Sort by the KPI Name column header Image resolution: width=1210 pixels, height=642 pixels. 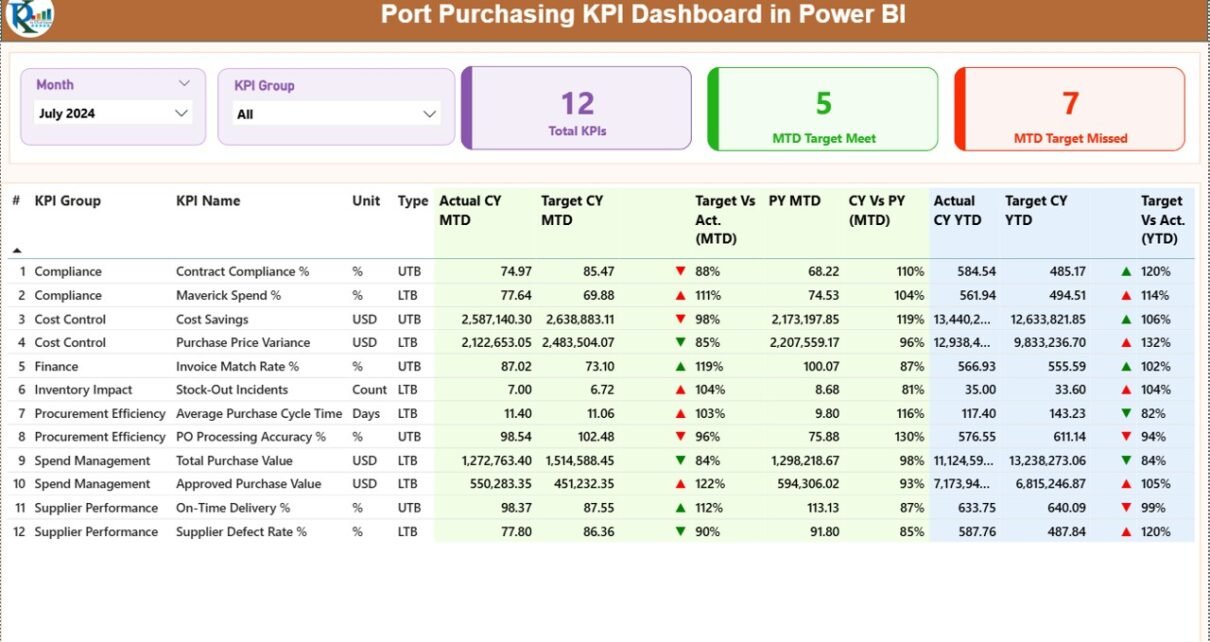point(208,201)
